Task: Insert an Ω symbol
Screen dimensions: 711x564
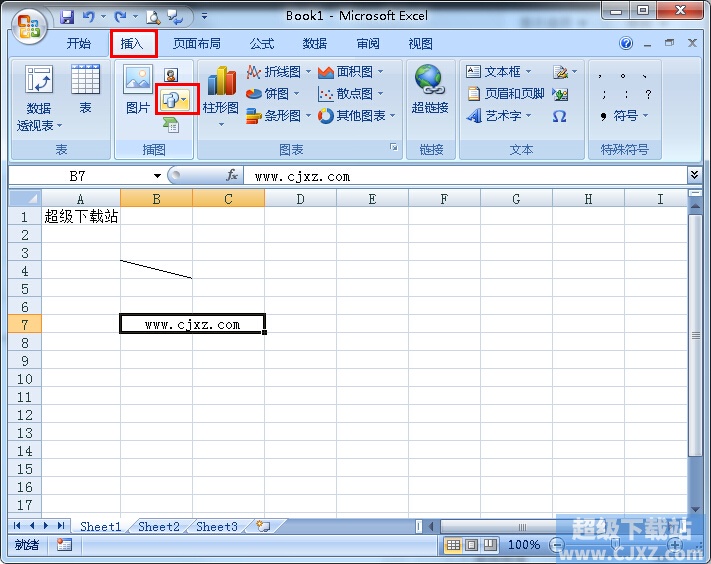Action: 560,117
